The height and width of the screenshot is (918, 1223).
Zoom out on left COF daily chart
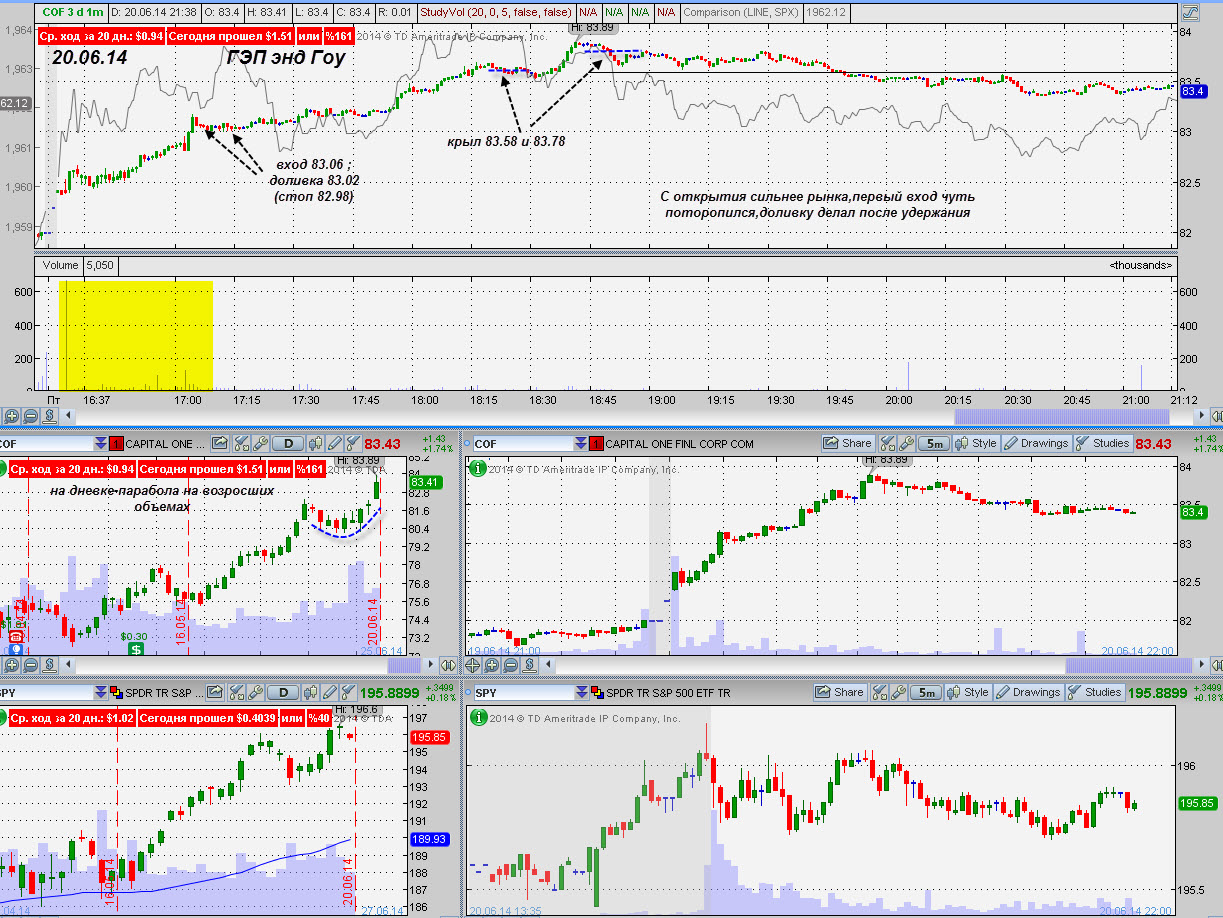click(x=30, y=665)
